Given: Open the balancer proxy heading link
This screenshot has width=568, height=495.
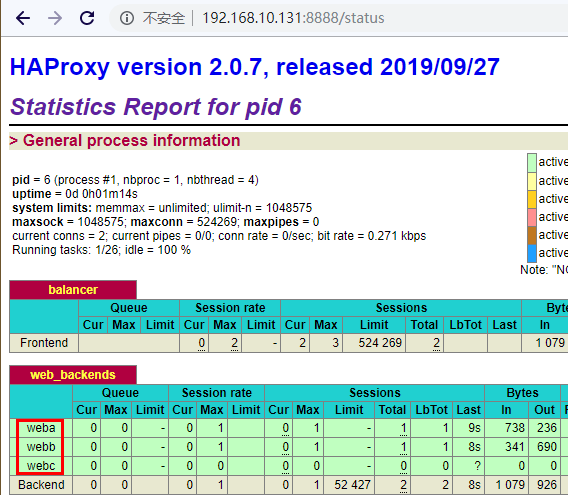Looking at the screenshot, I should point(73,290).
